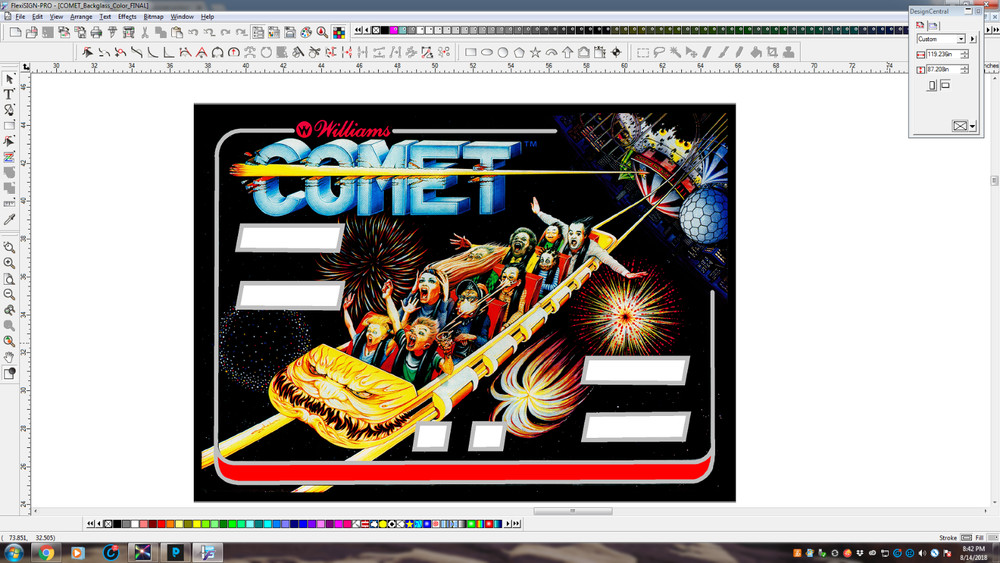Switch to portrait orientation in DesignCentral
This screenshot has height=563, width=1000.
pos(932,85)
